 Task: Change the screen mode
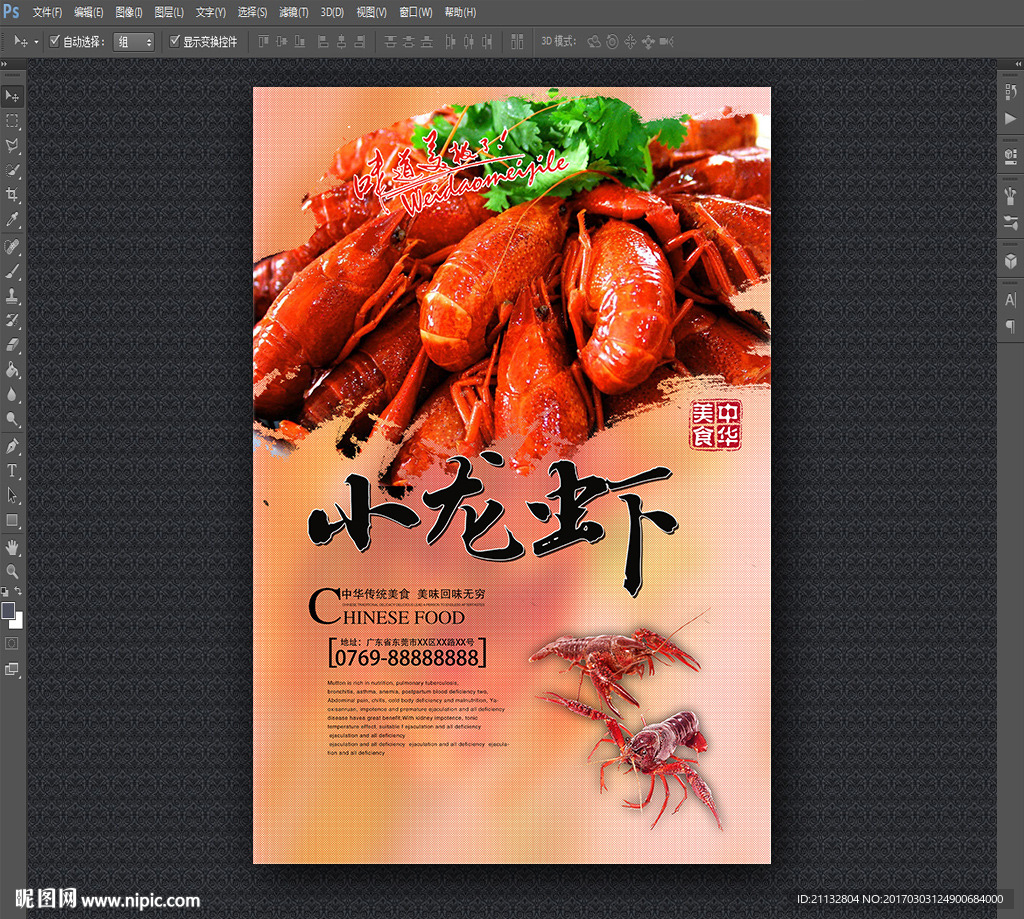click(x=12, y=669)
